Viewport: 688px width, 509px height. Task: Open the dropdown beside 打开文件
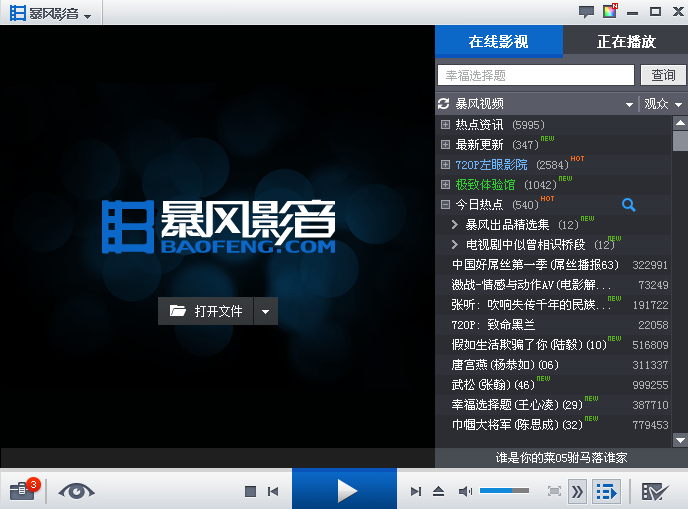pos(265,312)
